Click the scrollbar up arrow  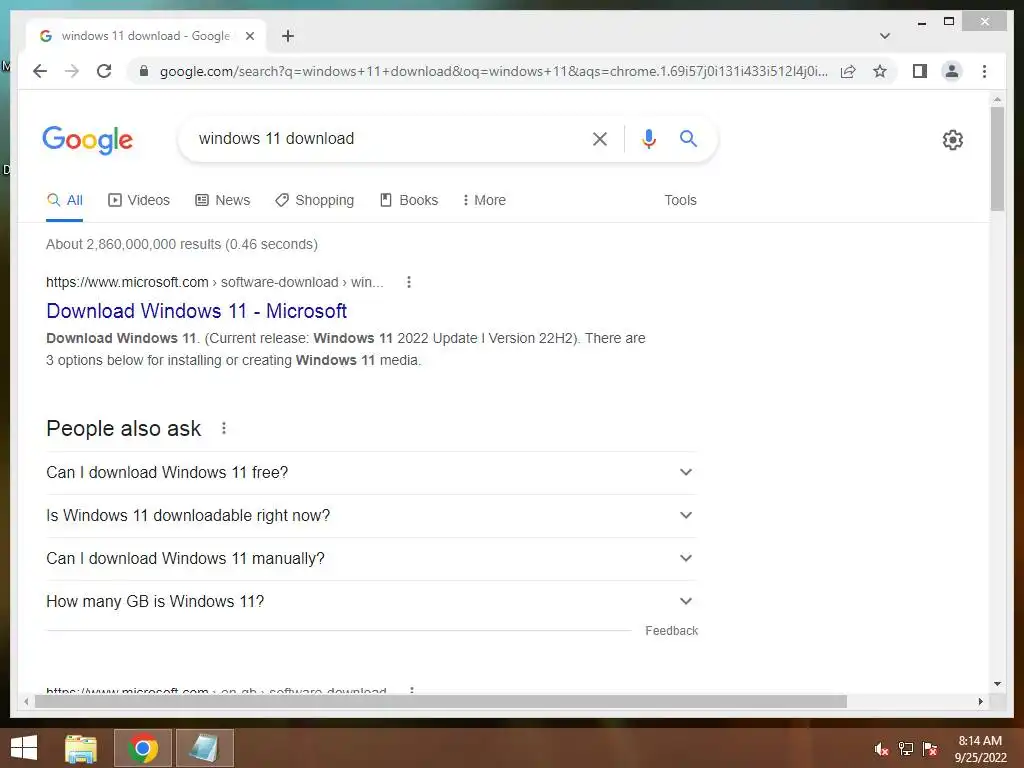pos(997,99)
